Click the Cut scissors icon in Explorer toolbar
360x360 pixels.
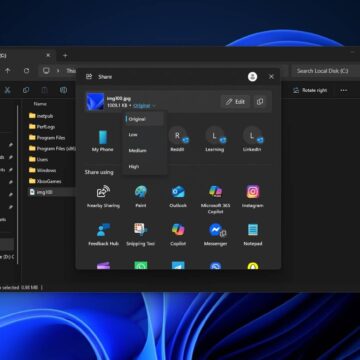[x=7, y=90]
